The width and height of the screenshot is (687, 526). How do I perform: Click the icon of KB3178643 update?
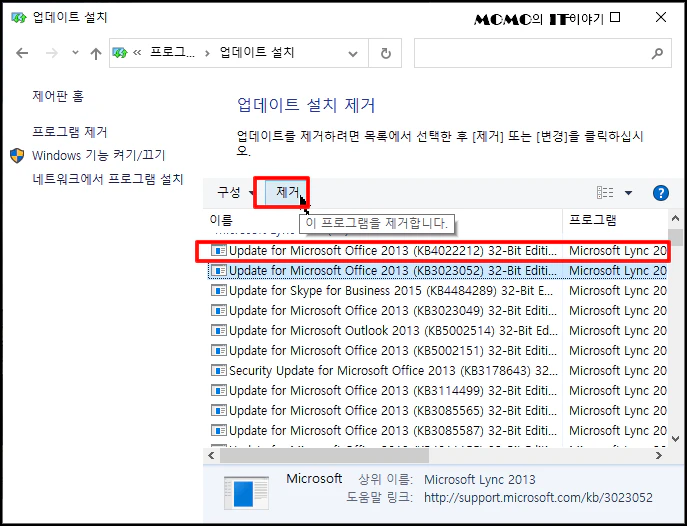(219, 371)
